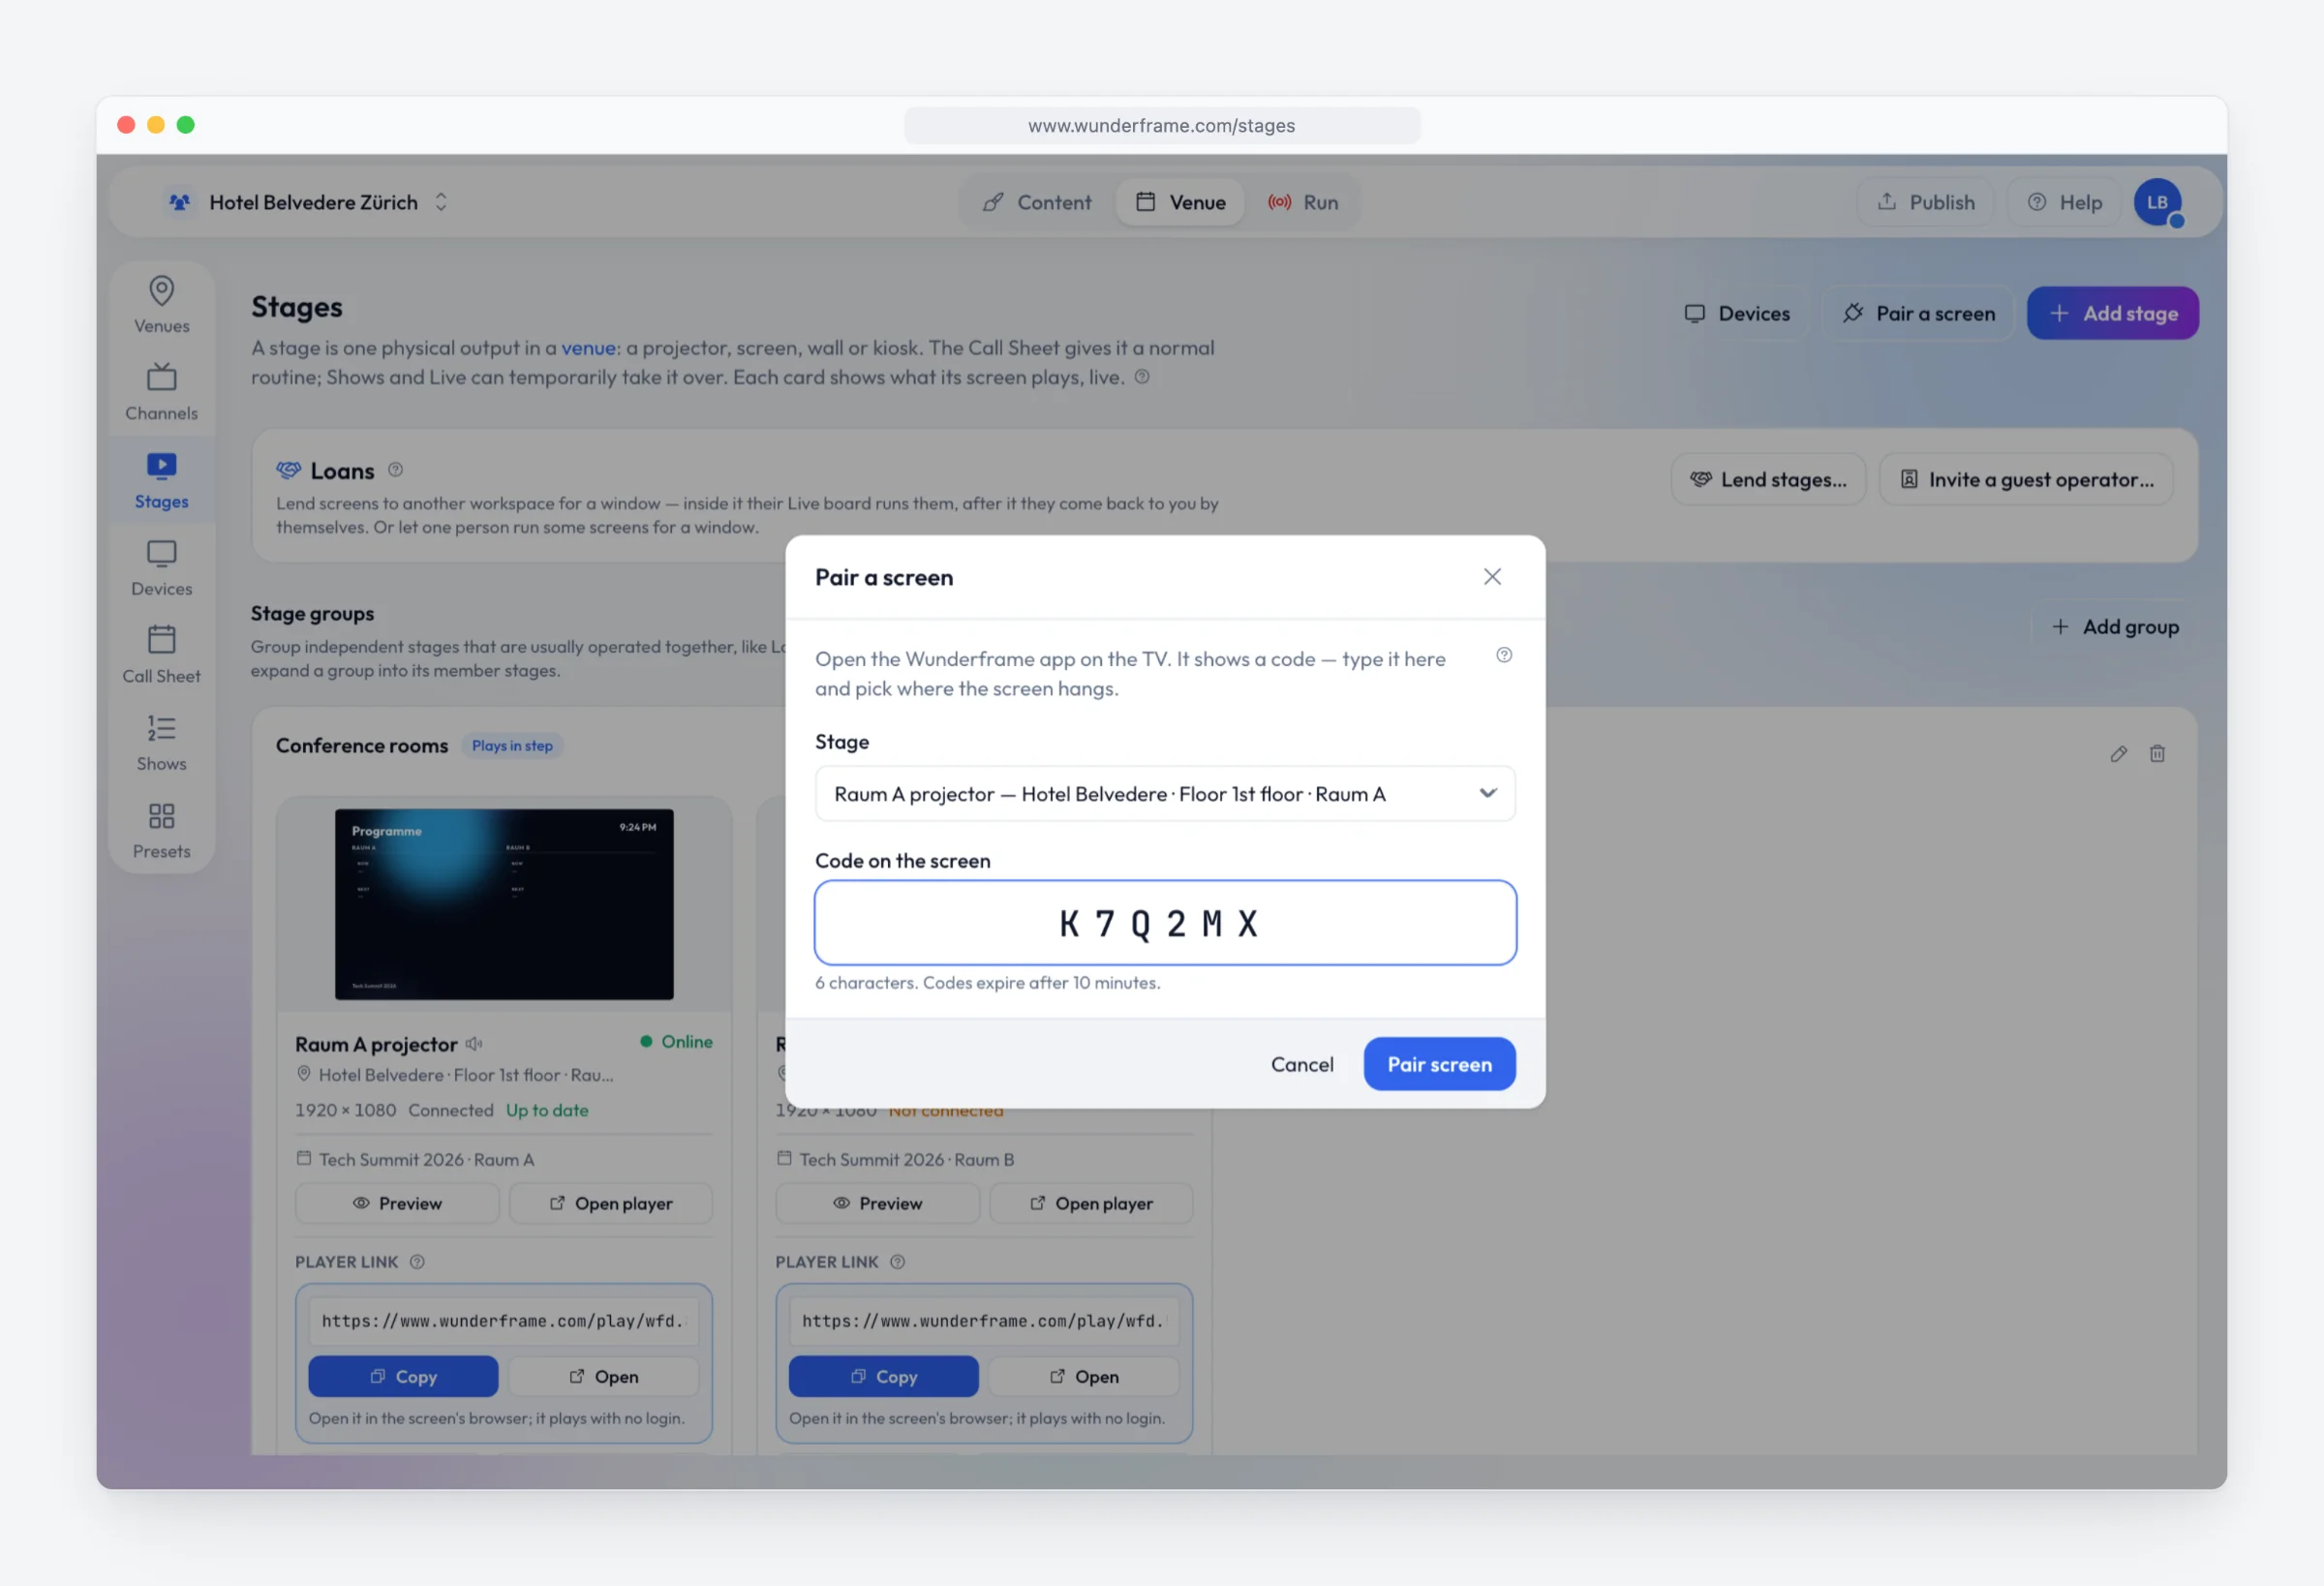Viewport: 2324px width, 1586px height.
Task: Open the Call Sheet sidebar section
Action: click(161, 656)
